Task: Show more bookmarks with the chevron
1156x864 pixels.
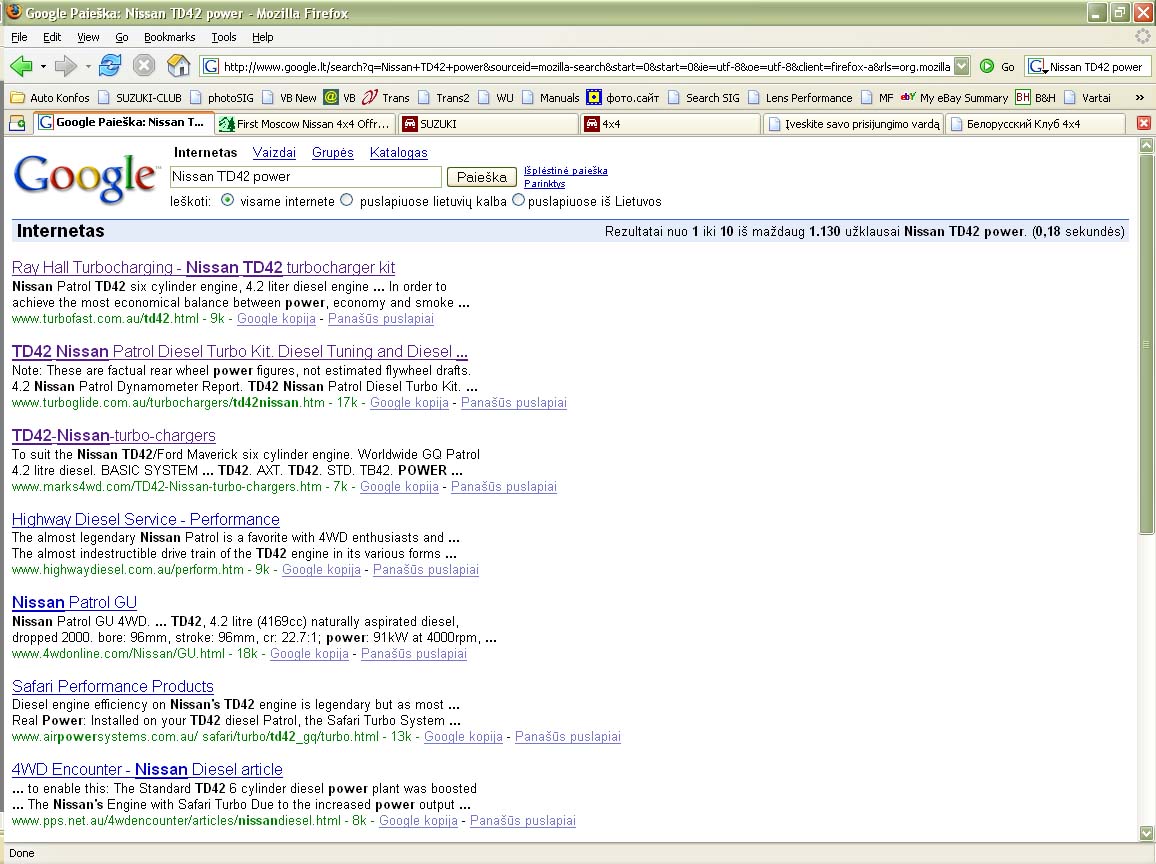Action: pyautogui.click(x=1140, y=97)
